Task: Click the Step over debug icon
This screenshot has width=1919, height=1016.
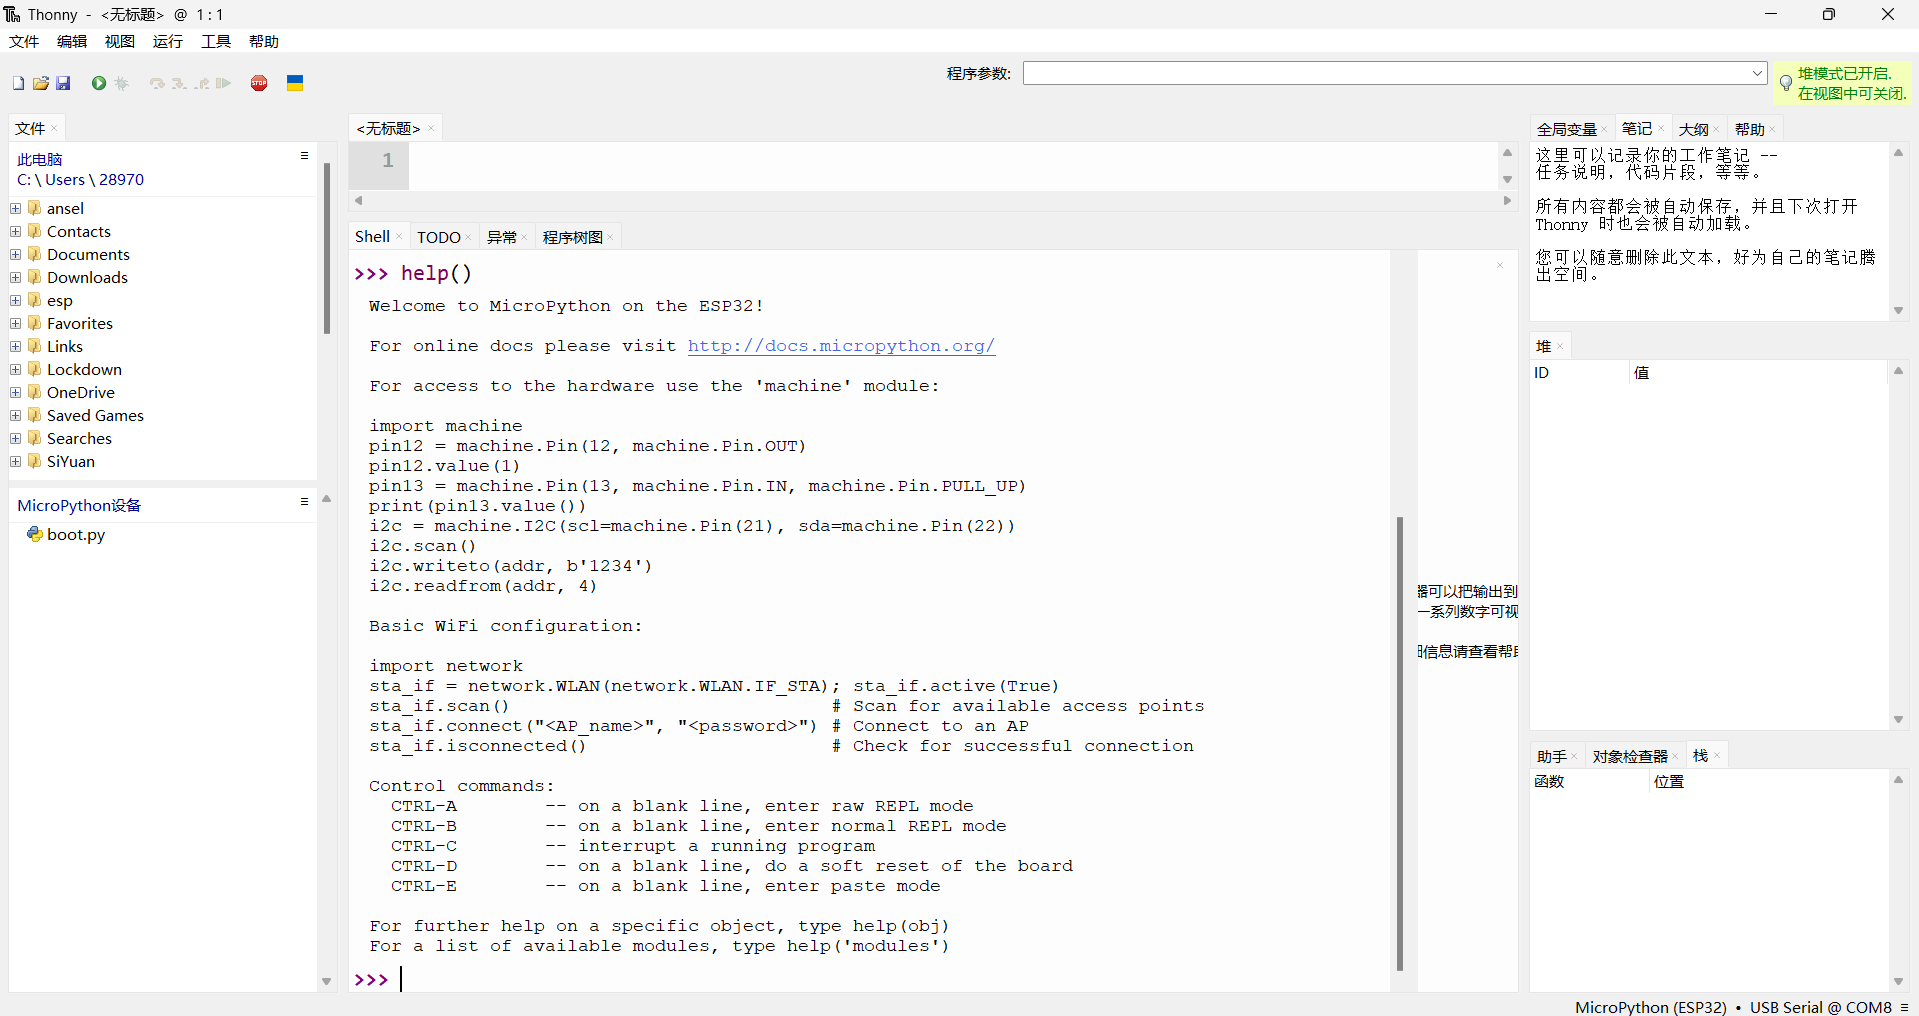Action: click(x=157, y=83)
